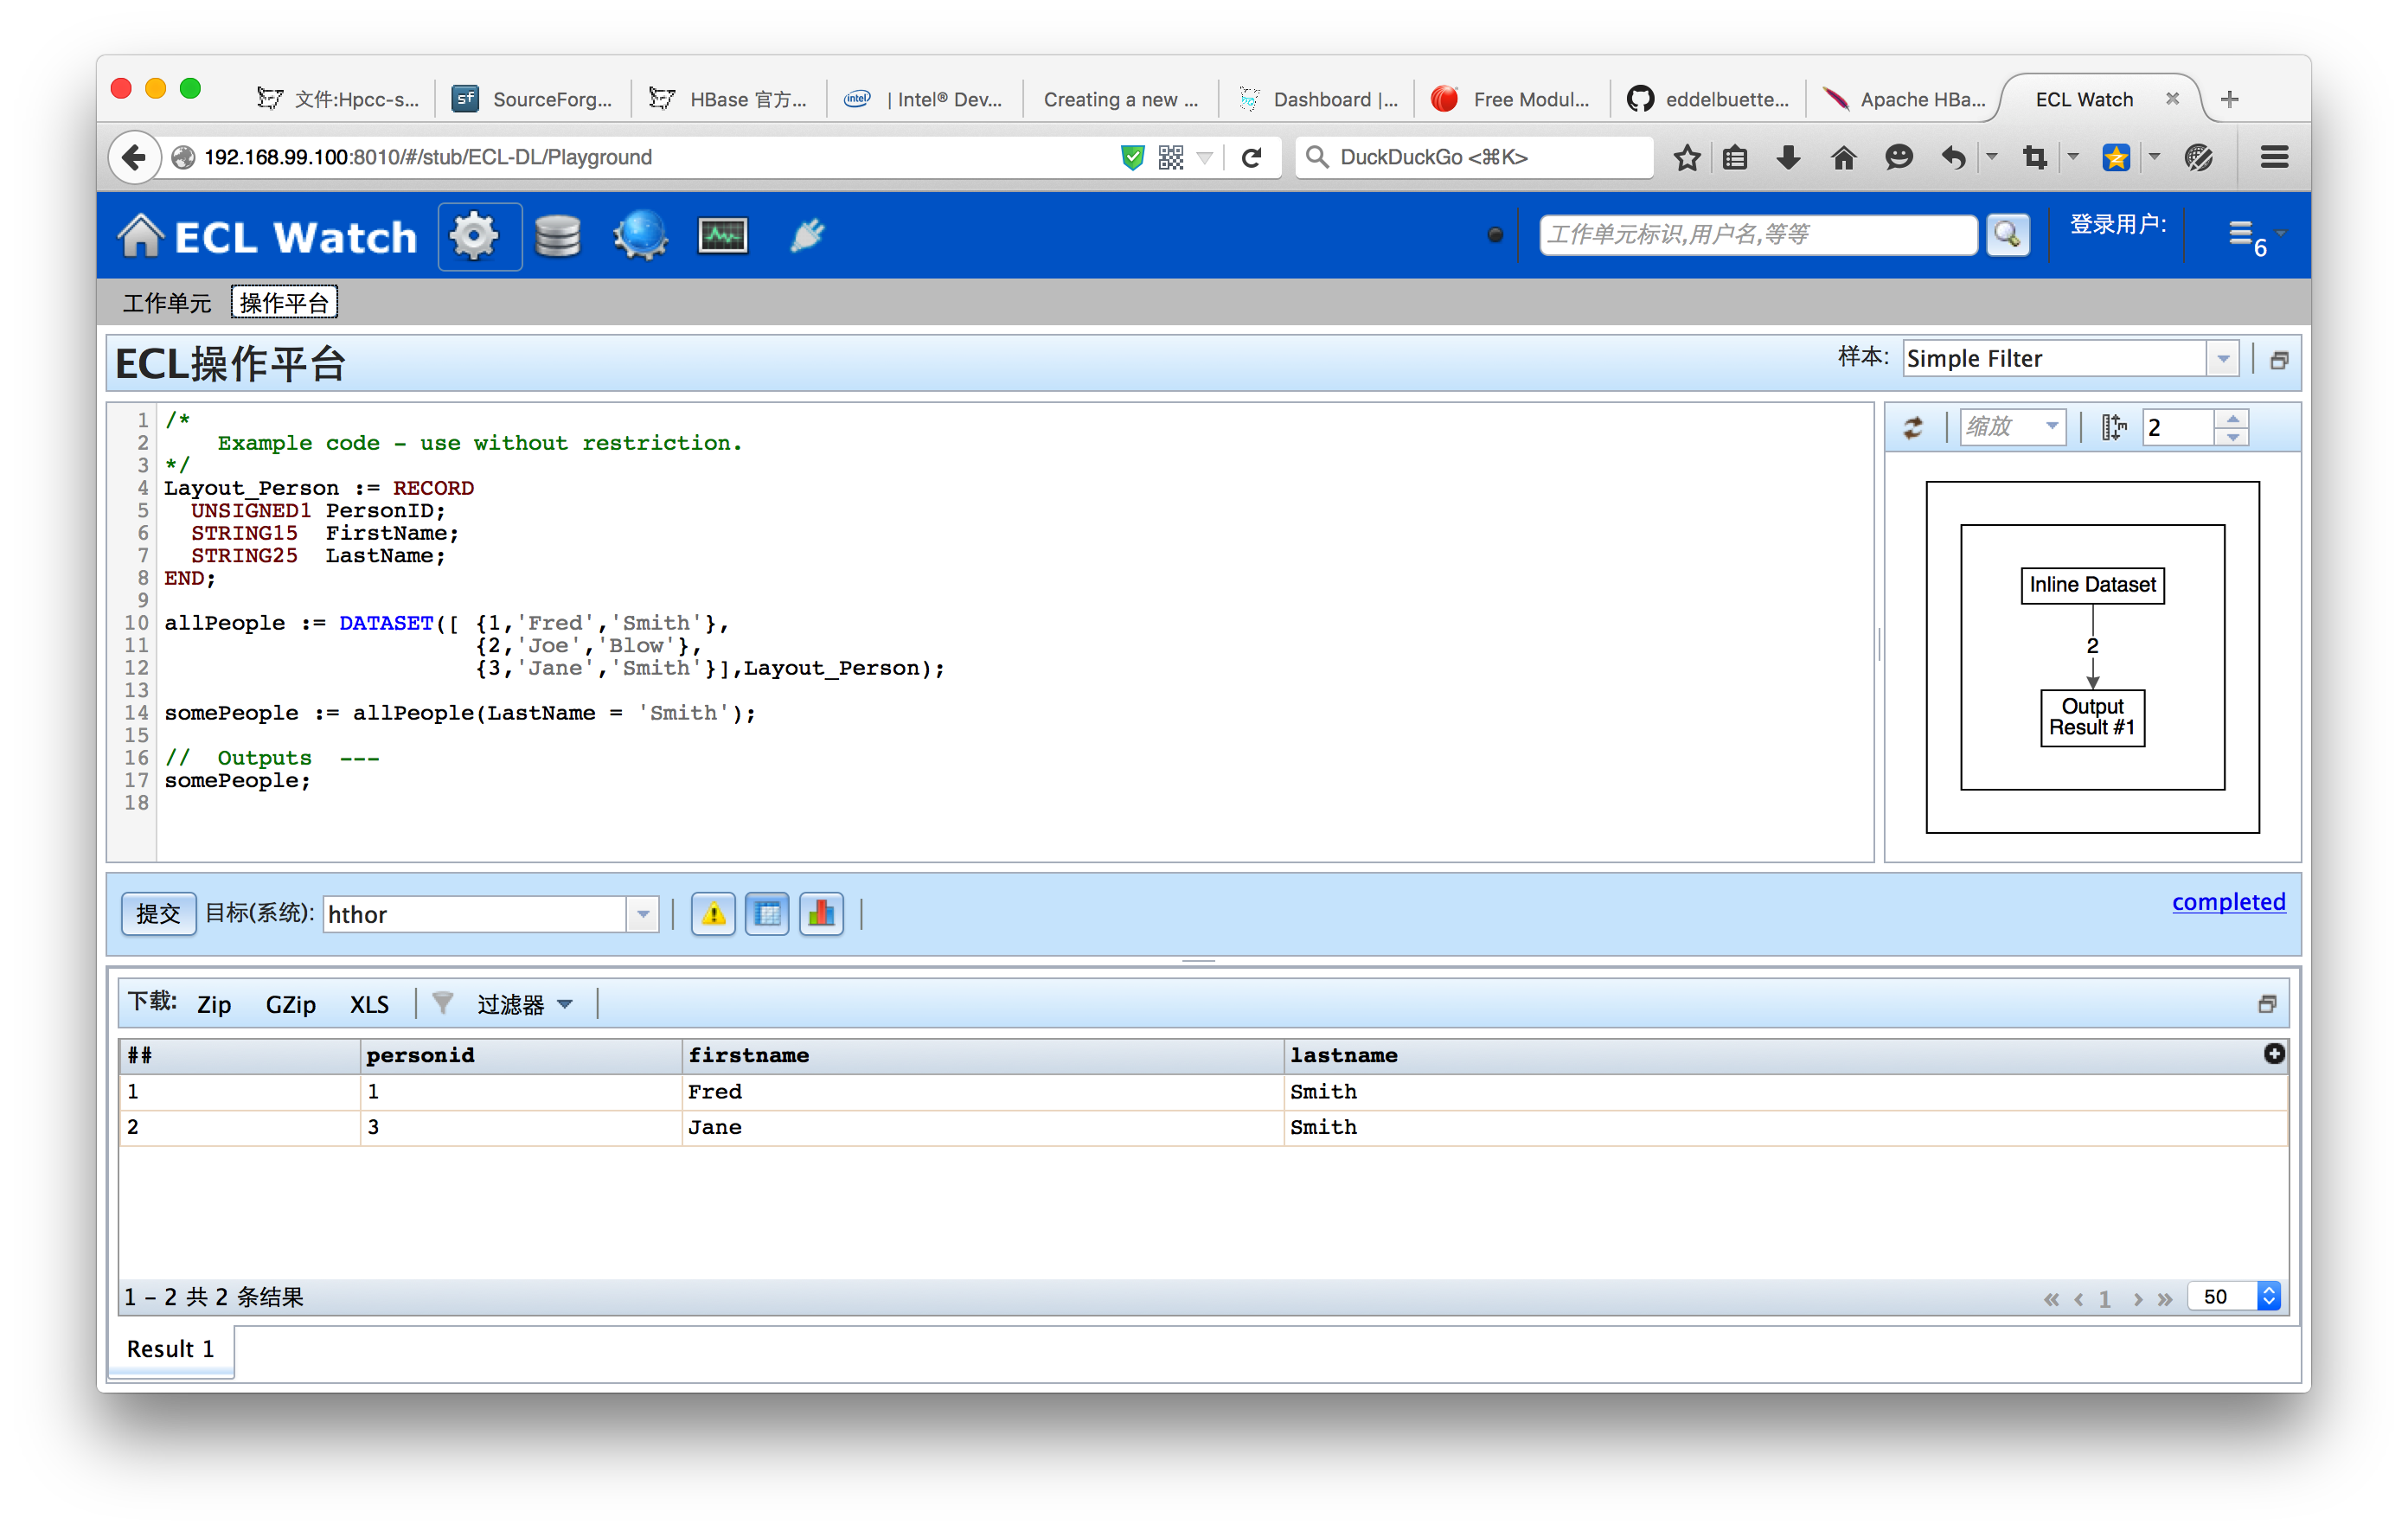This screenshot has width=2408, height=1531.
Task: Show the results table icon
Action: (767, 913)
